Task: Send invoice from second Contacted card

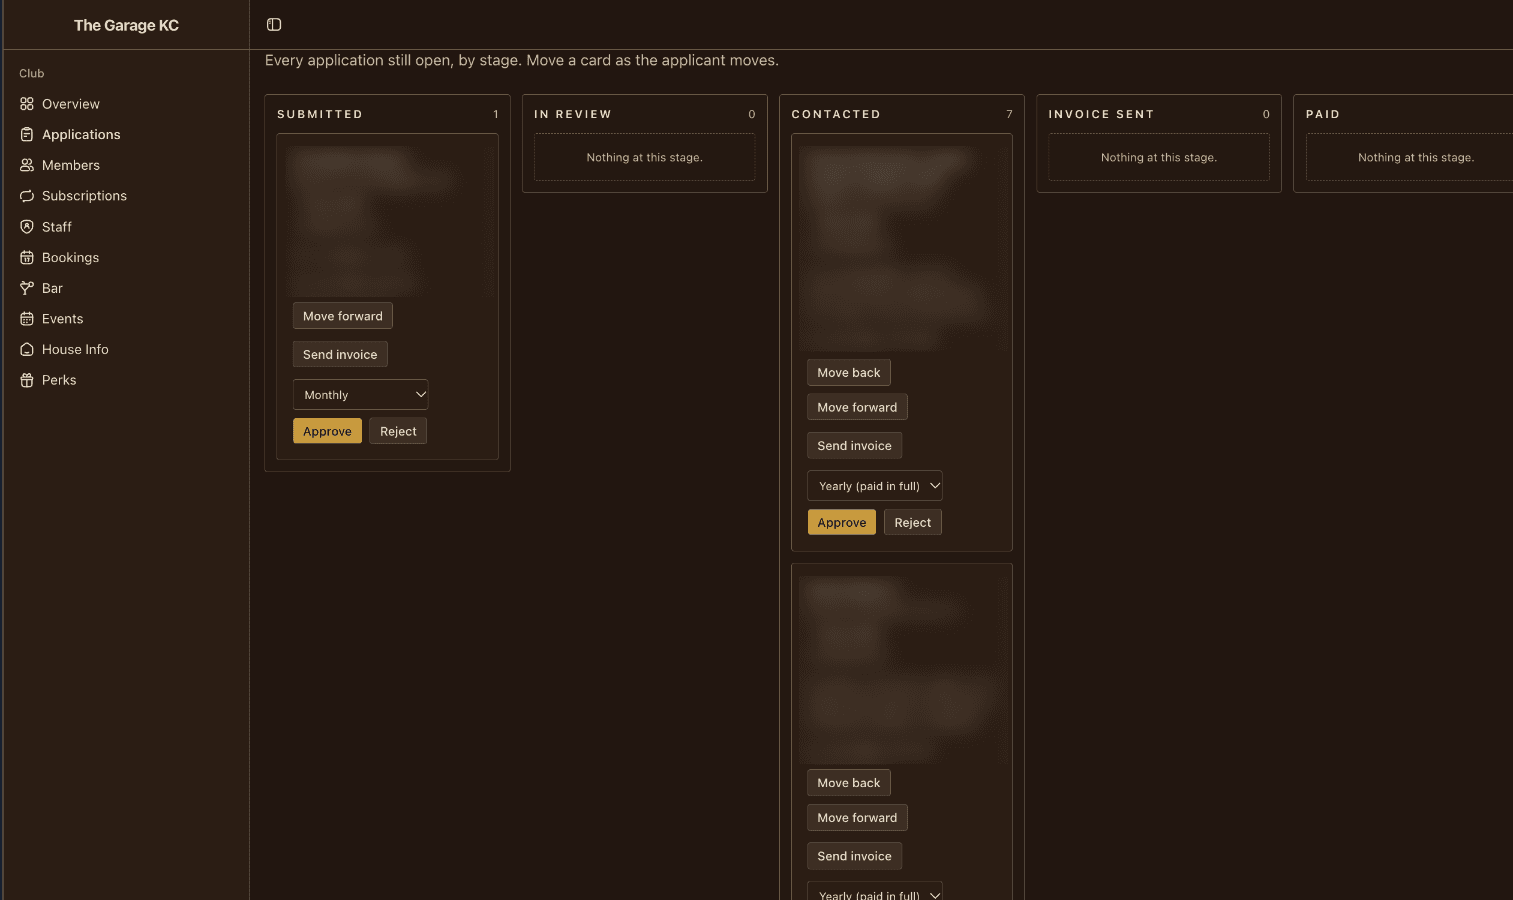Action: pos(854,856)
